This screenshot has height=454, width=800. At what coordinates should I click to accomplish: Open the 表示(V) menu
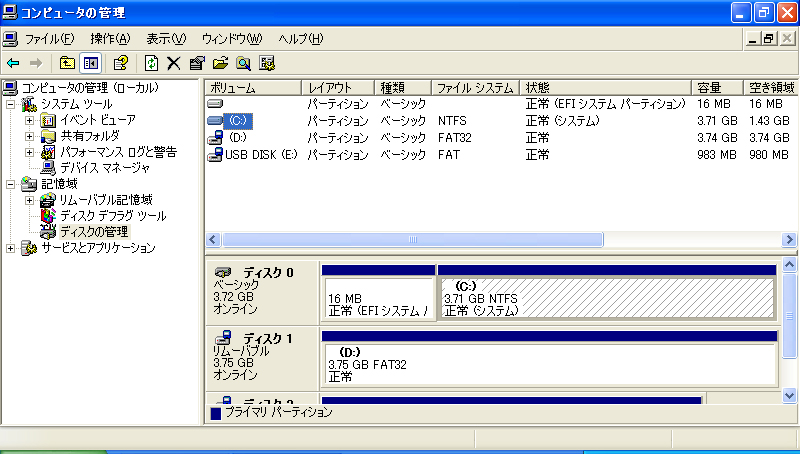click(x=166, y=39)
